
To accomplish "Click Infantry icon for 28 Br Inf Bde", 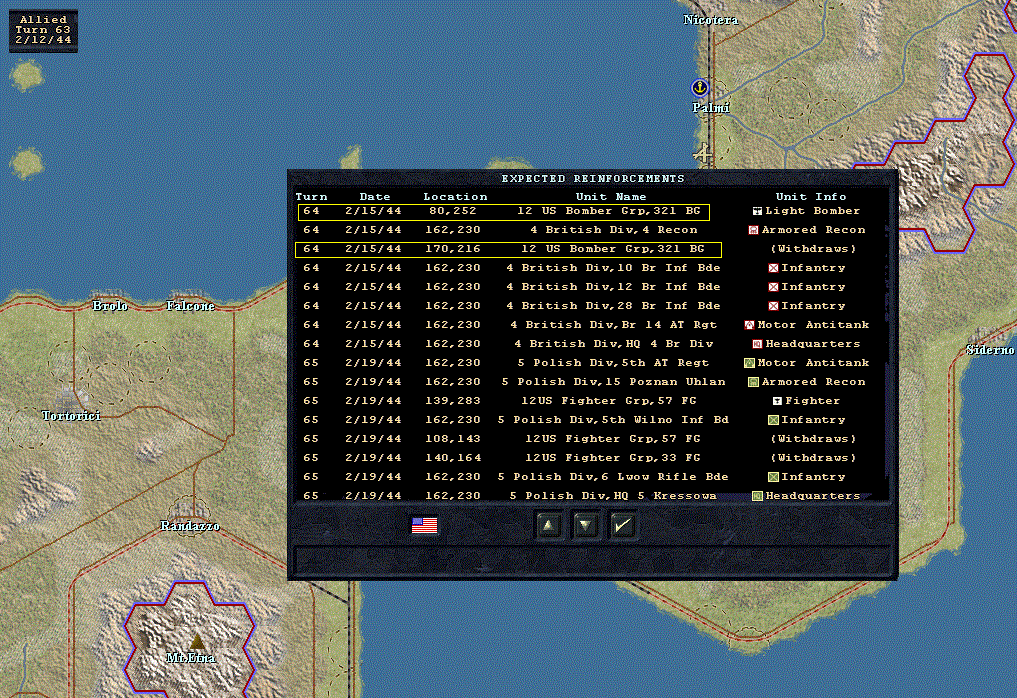I will (773, 306).
